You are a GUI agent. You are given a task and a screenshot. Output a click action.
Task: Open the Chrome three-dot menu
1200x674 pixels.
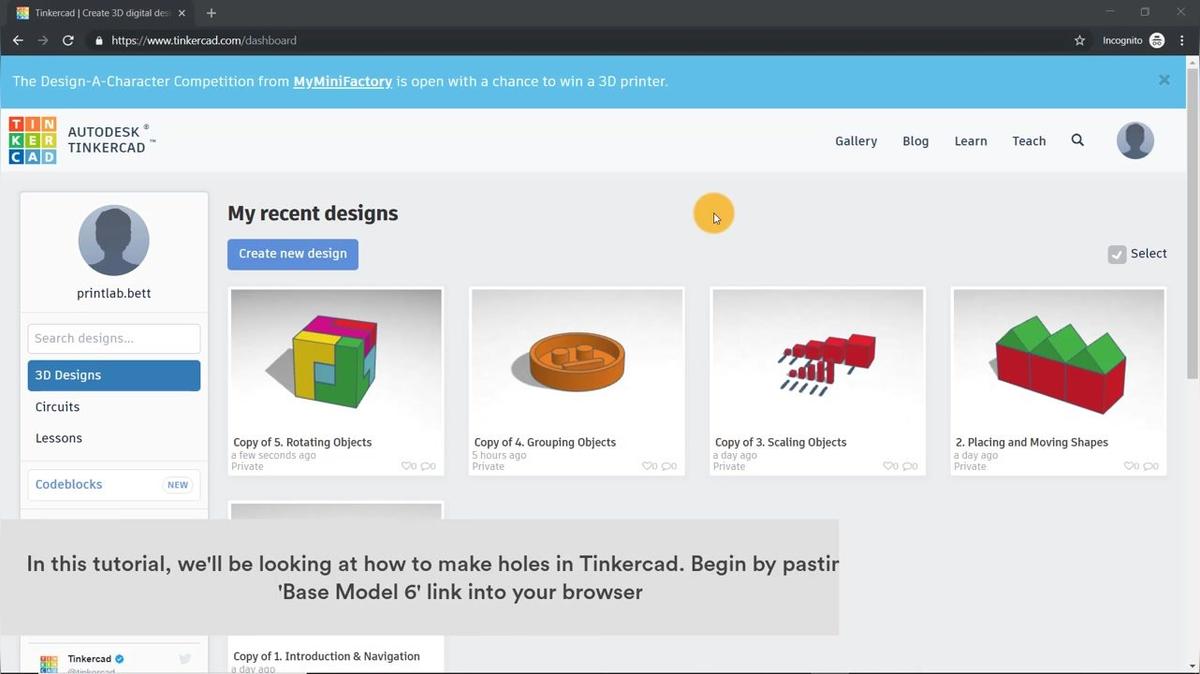pyautogui.click(x=1182, y=41)
